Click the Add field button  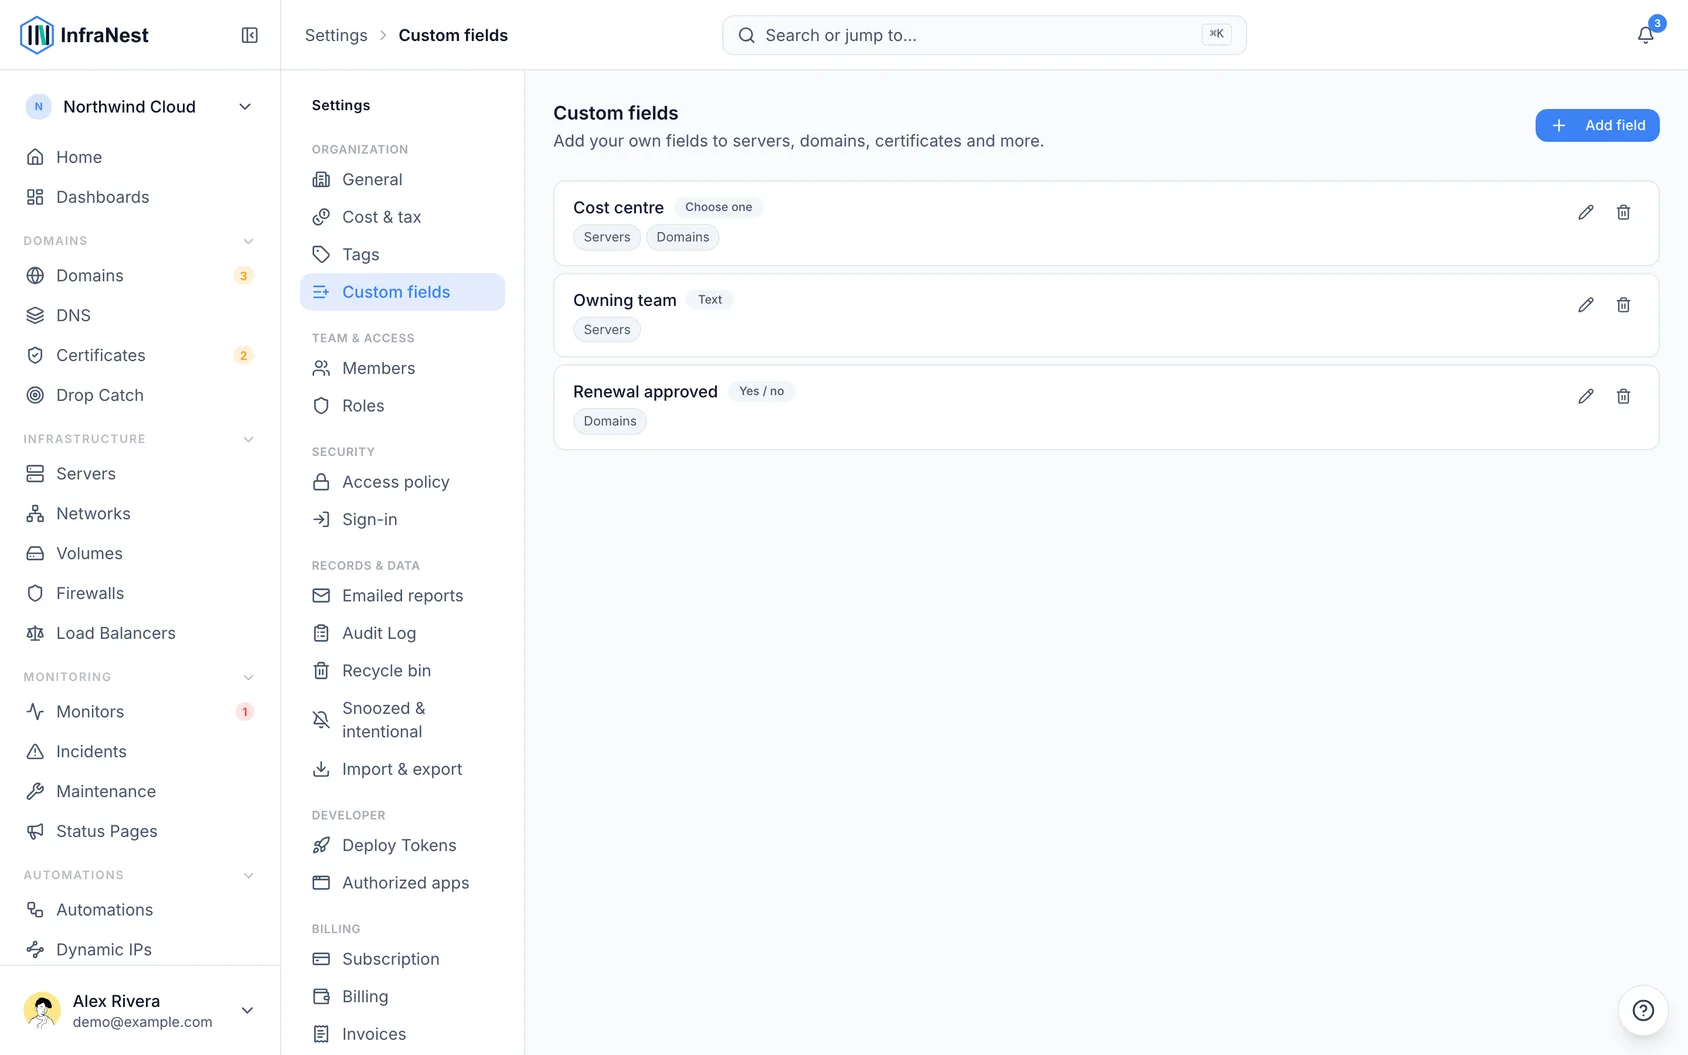click(1597, 125)
